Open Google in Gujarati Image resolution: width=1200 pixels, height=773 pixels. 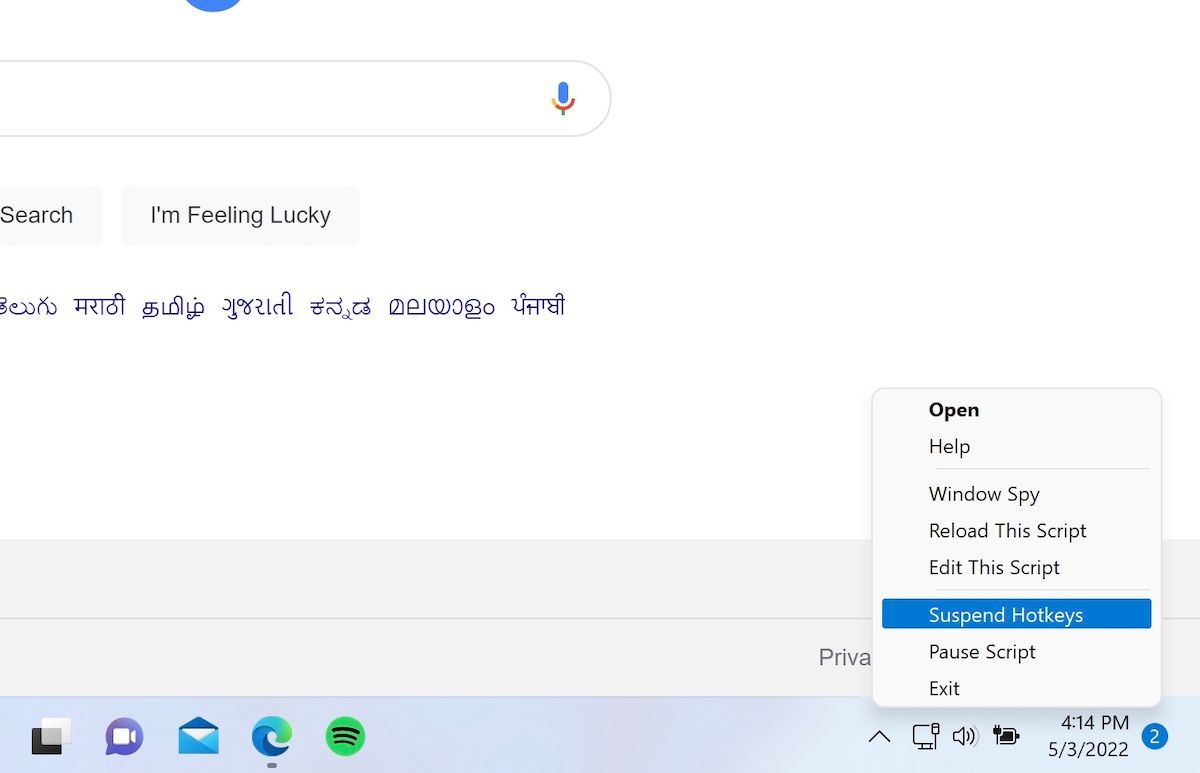click(256, 306)
